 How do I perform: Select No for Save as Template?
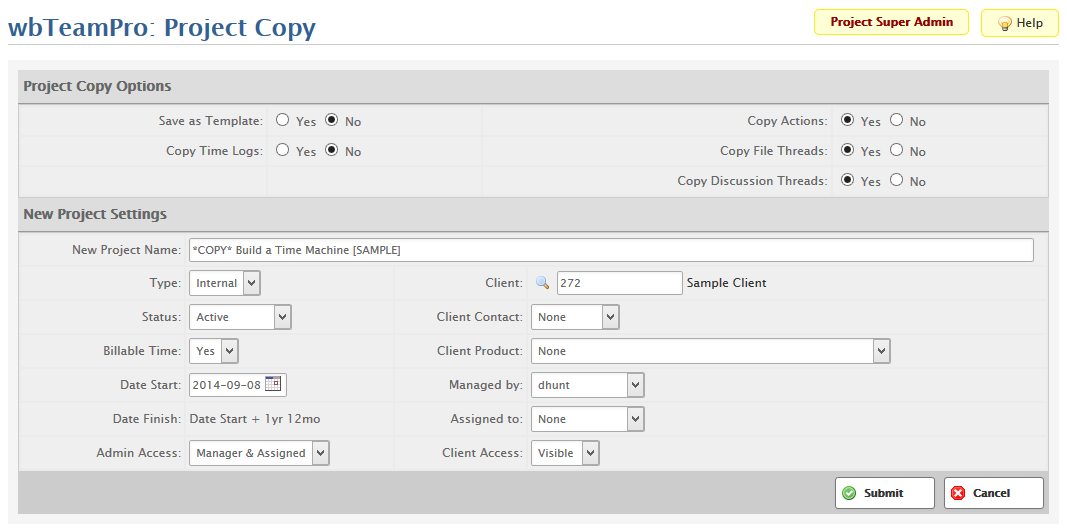point(331,120)
